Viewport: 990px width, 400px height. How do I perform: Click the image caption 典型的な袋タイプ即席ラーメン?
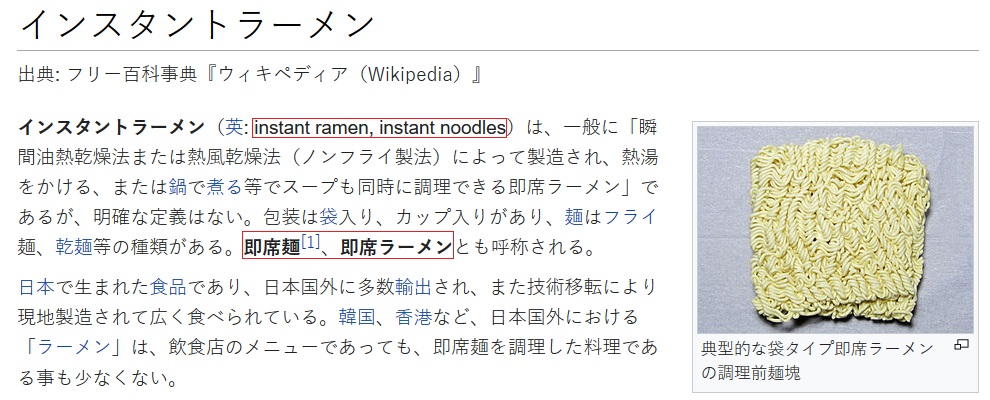(x=817, y=348)
